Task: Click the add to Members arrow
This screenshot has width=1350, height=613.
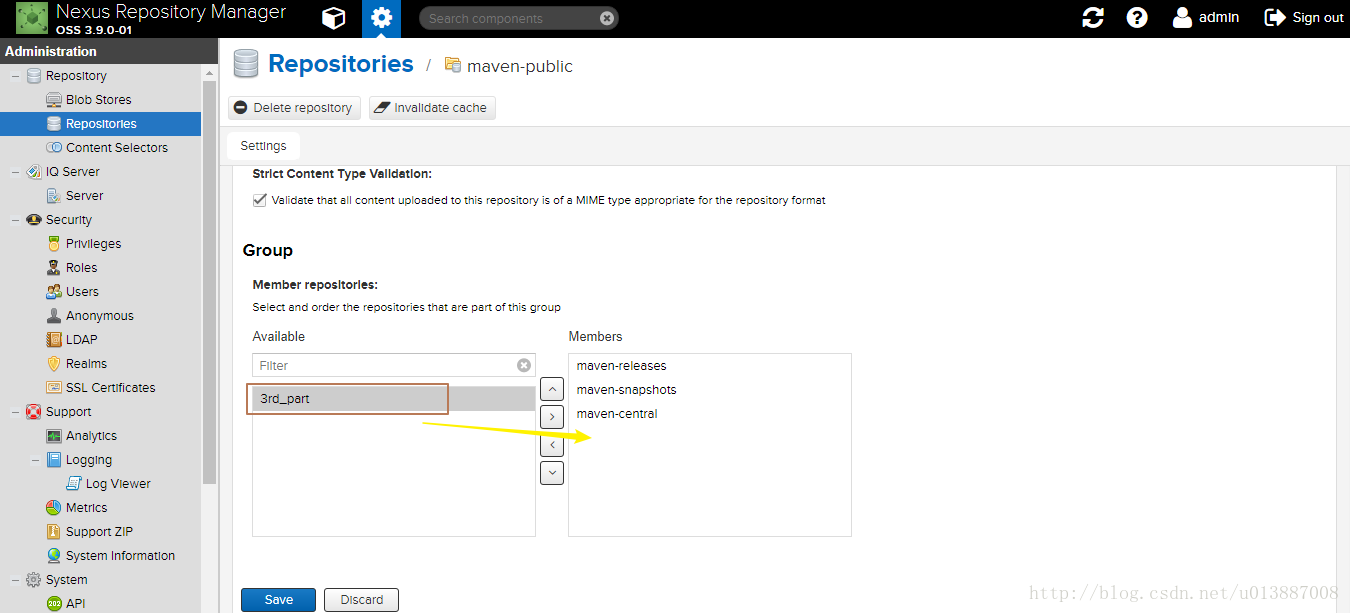Action: (x=552, y=416)
